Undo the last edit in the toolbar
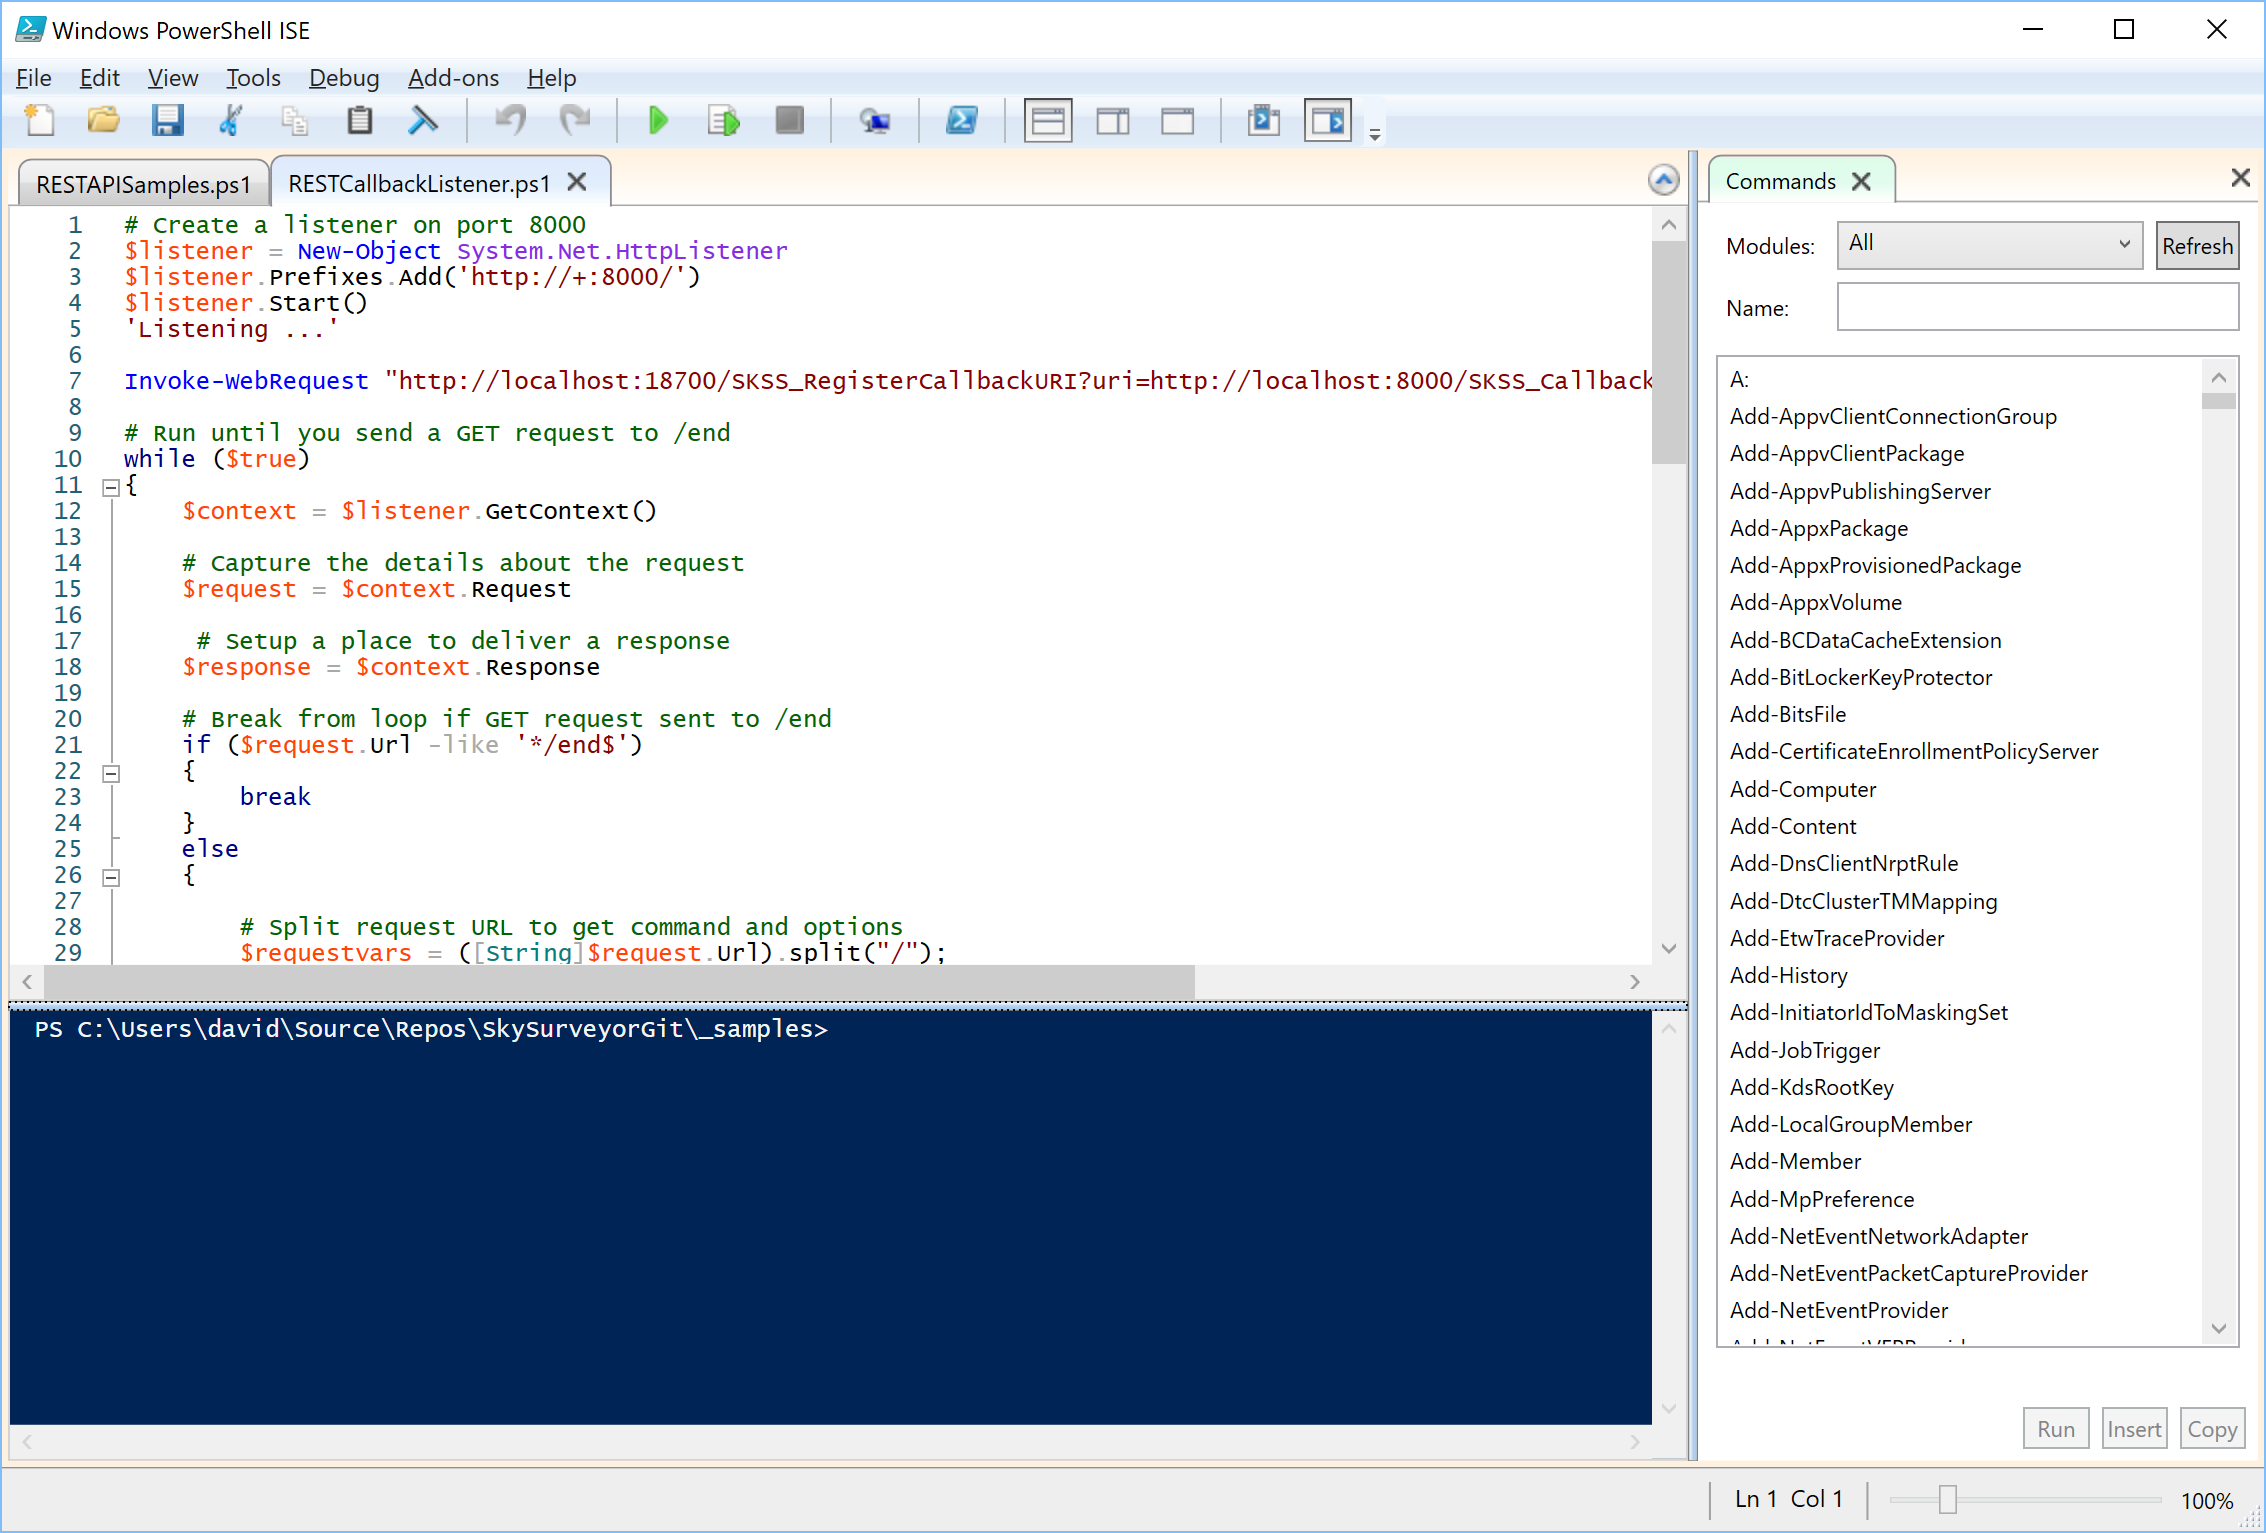 pos(511,121)
